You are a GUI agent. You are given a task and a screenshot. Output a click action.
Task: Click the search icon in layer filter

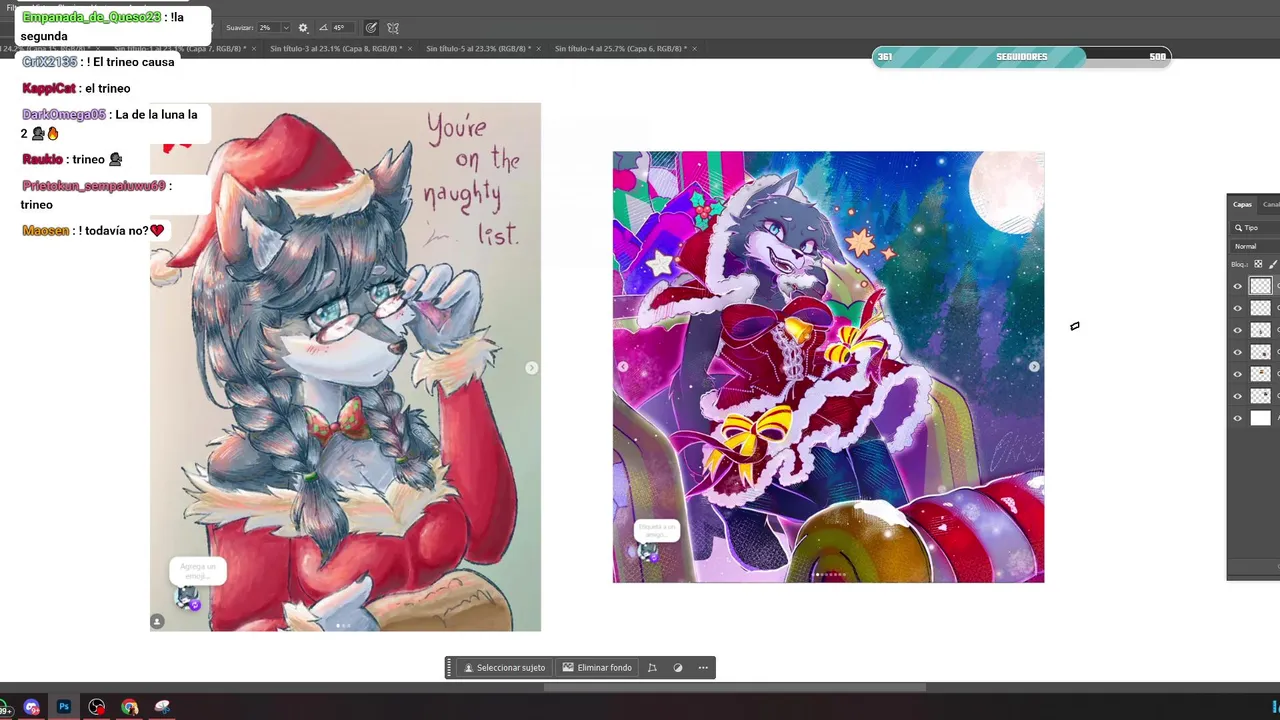coord(1238,228)
